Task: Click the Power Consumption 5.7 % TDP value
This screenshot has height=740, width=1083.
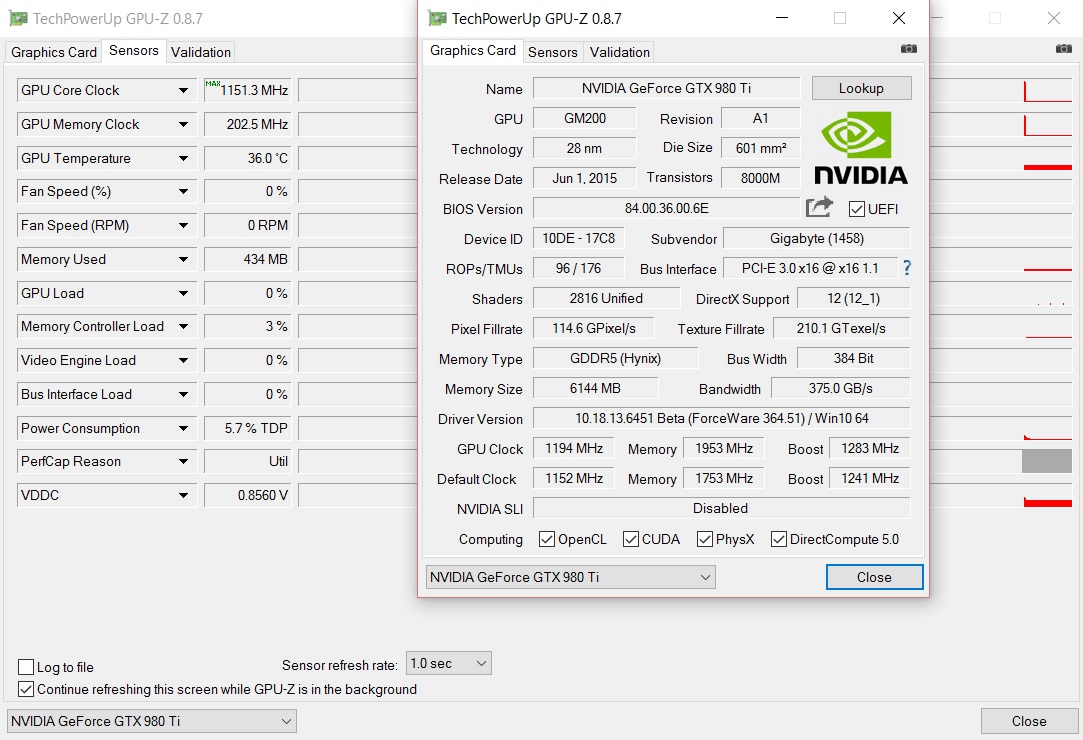Action: click(247, 428)
